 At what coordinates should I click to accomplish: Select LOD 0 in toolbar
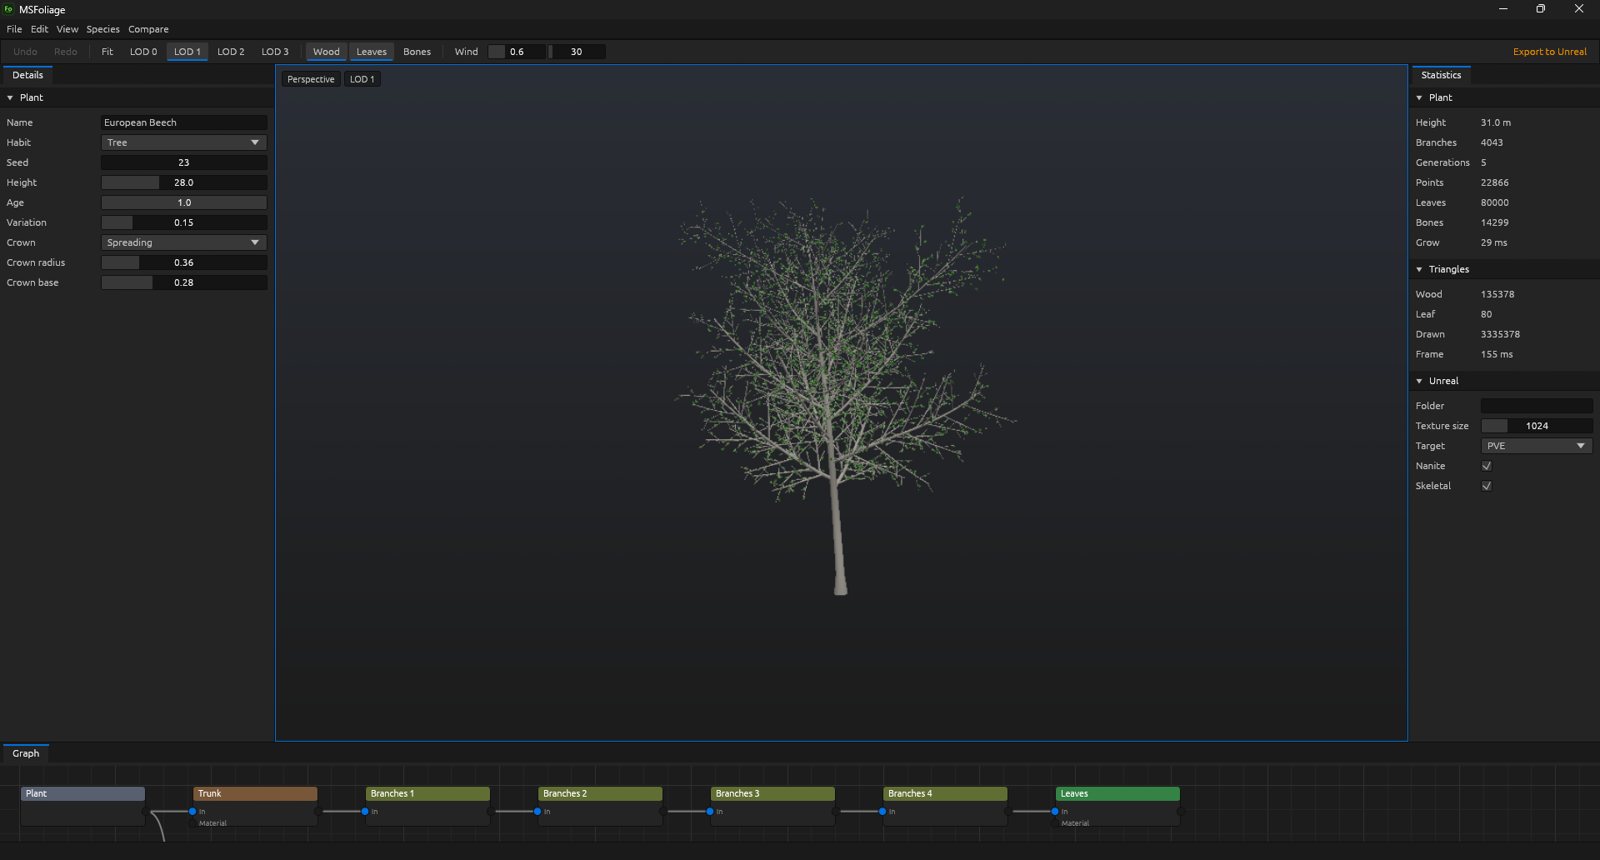click(x=143, y=52)
